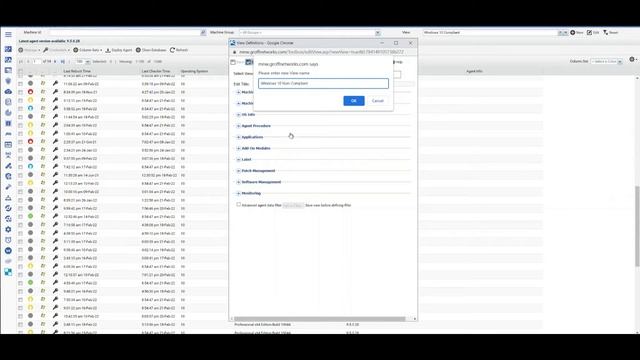This screenshot has width=640, height=360.
Task: Expand the Software Management section
Action: pos(238,182)
